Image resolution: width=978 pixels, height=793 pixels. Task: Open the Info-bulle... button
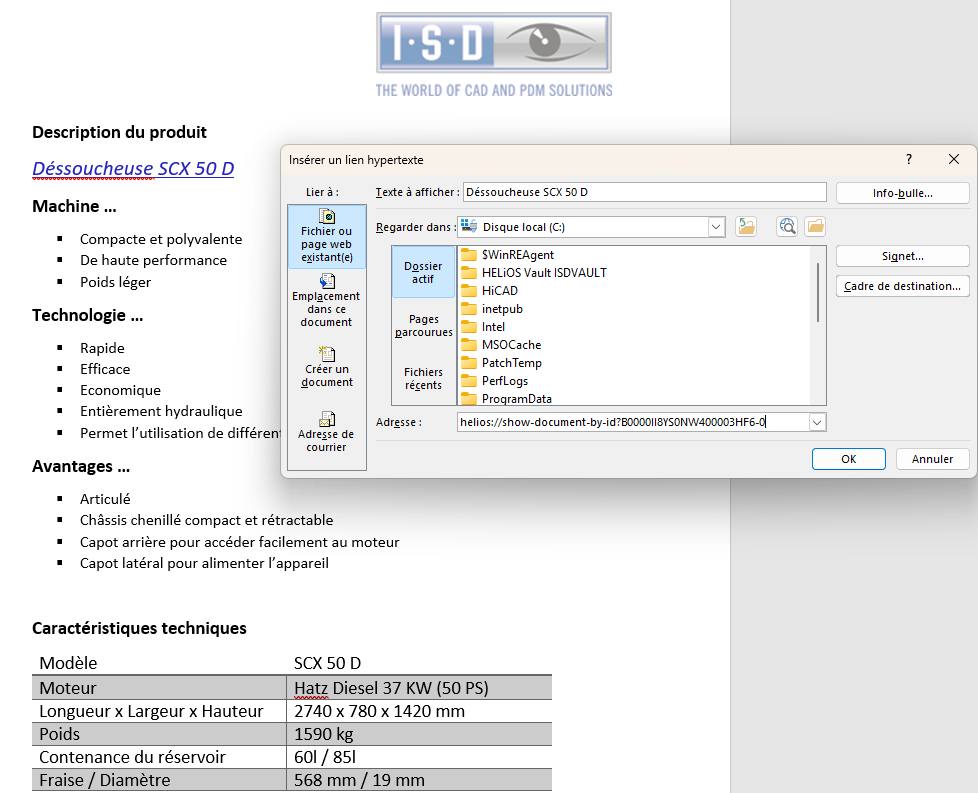pyautogui.click(x=903, y=193)
